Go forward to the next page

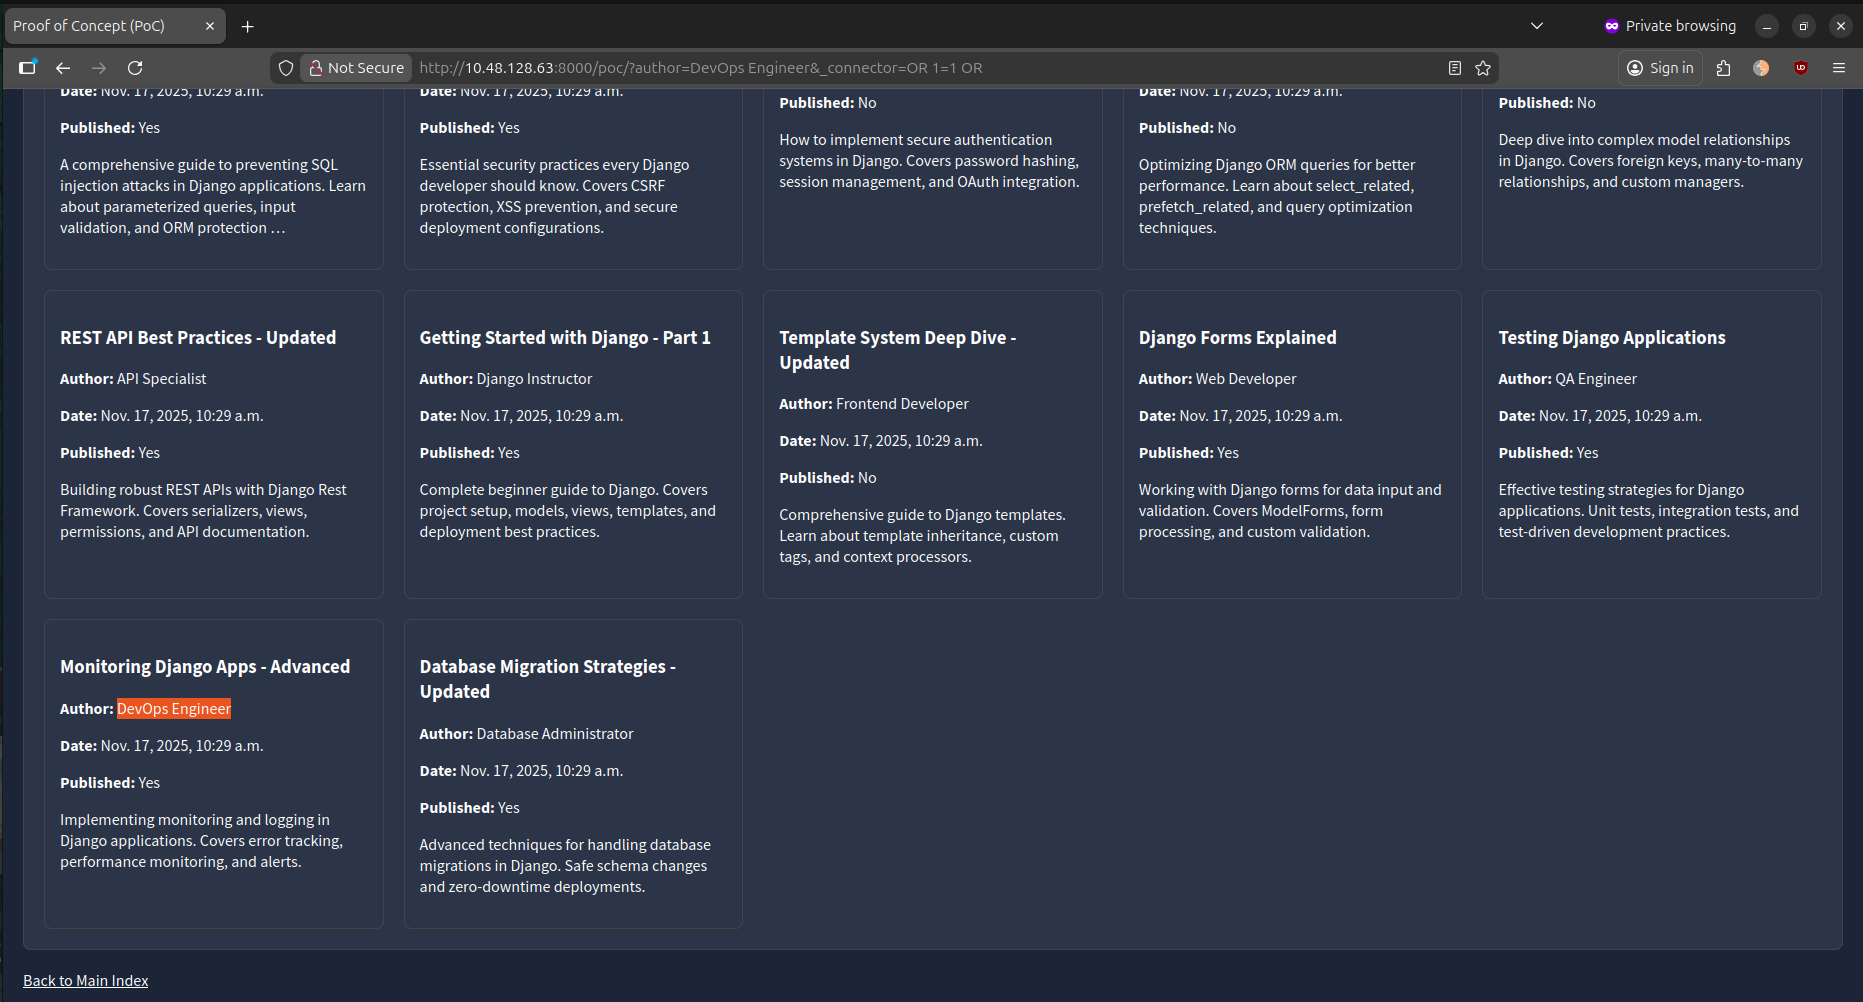(x=98, y=67)
